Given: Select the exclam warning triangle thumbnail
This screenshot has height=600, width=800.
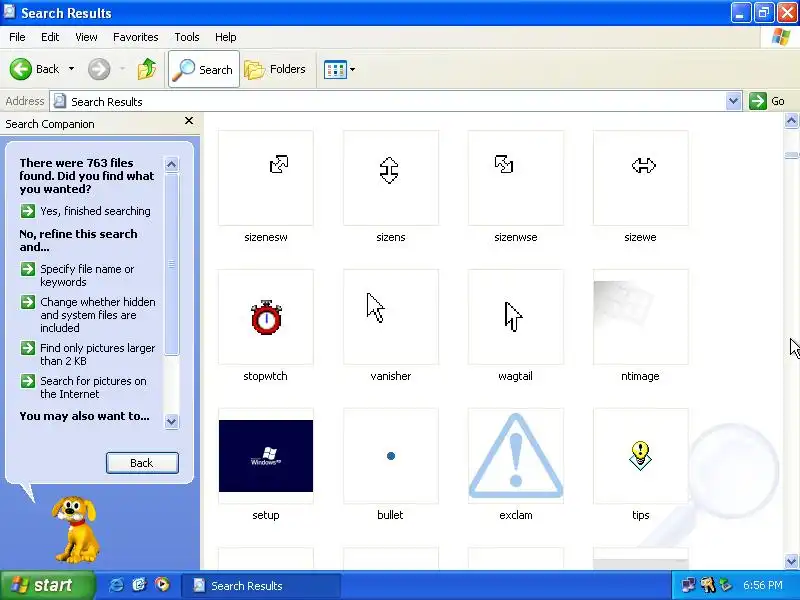Looking at the screenshot, I should 516,456.
